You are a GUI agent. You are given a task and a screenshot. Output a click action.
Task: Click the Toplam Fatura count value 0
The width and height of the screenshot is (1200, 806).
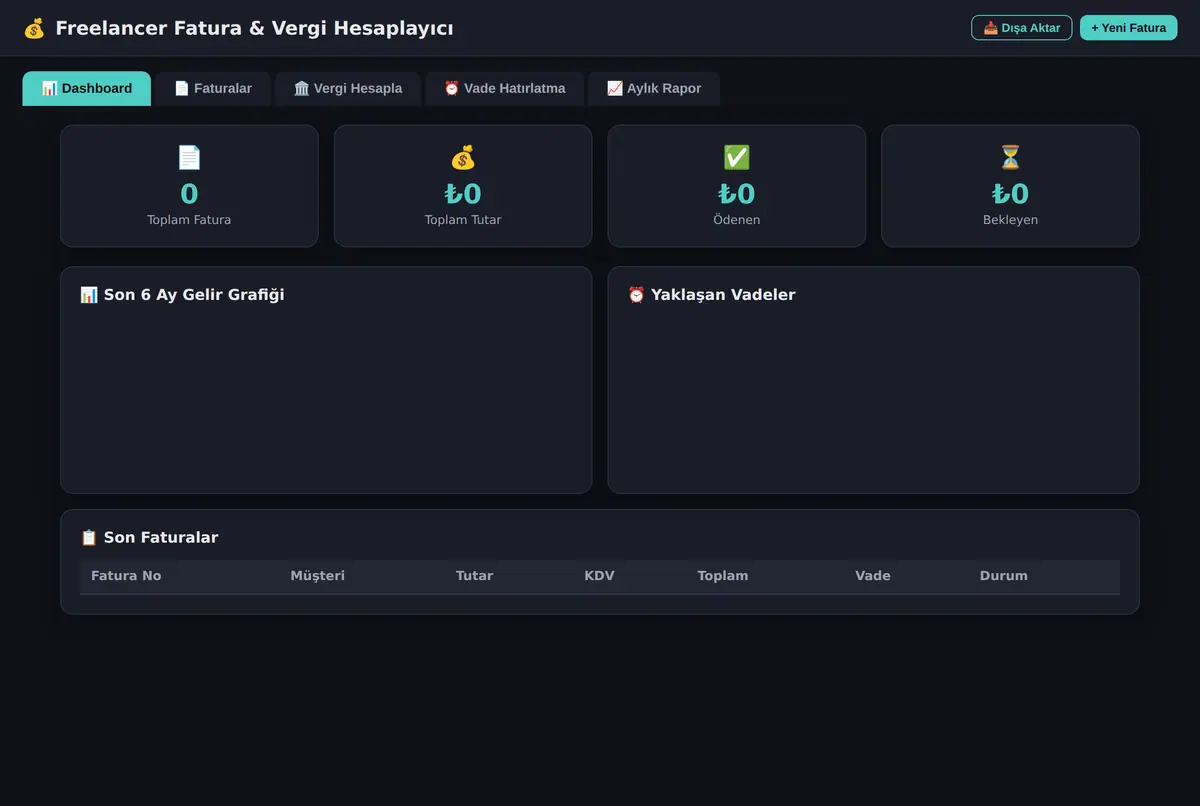pos(189,194)
